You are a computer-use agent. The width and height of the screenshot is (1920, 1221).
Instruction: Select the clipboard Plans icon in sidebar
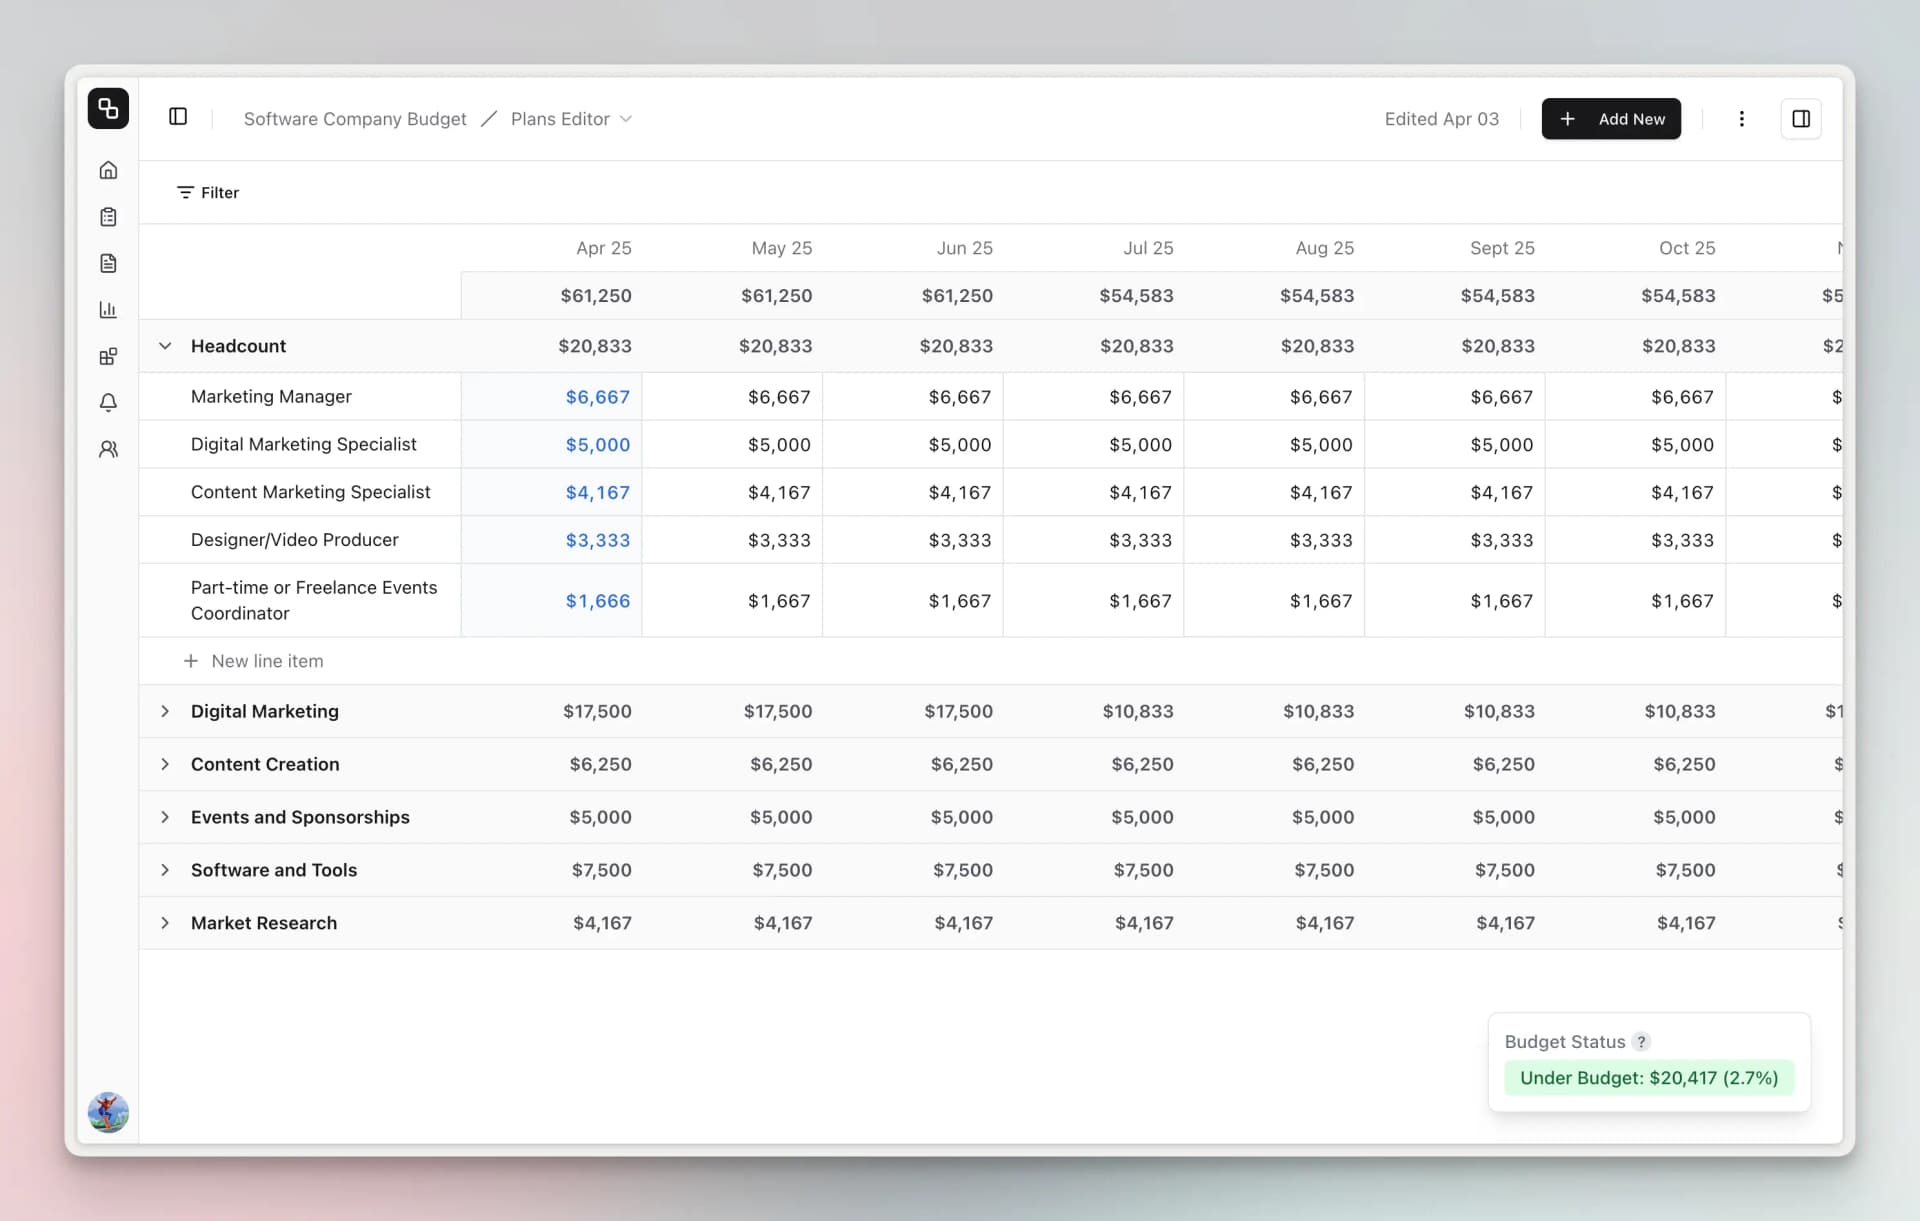coord(108,216)
